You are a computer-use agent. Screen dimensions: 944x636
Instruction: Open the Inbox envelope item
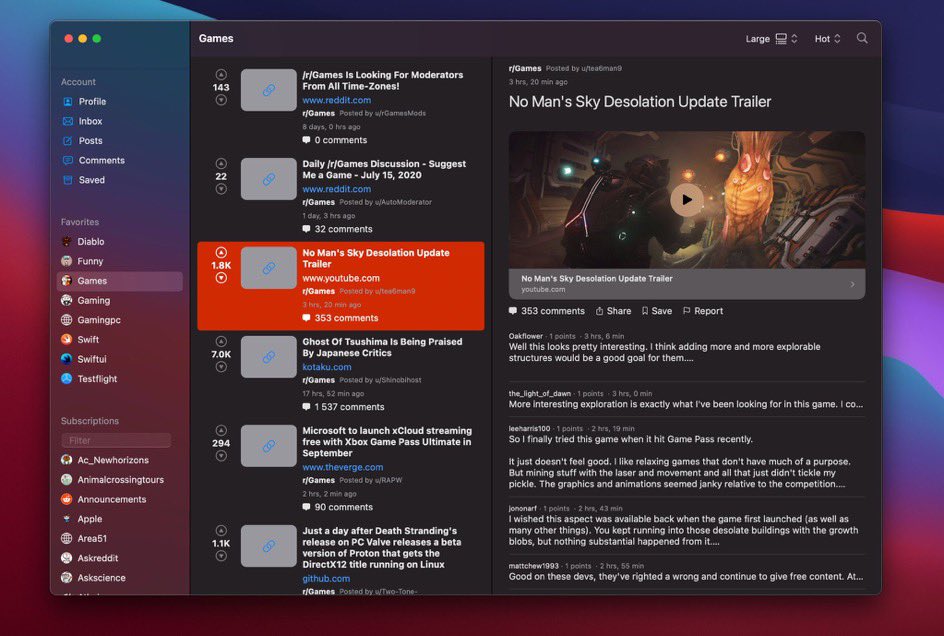(x=120, y=121)
